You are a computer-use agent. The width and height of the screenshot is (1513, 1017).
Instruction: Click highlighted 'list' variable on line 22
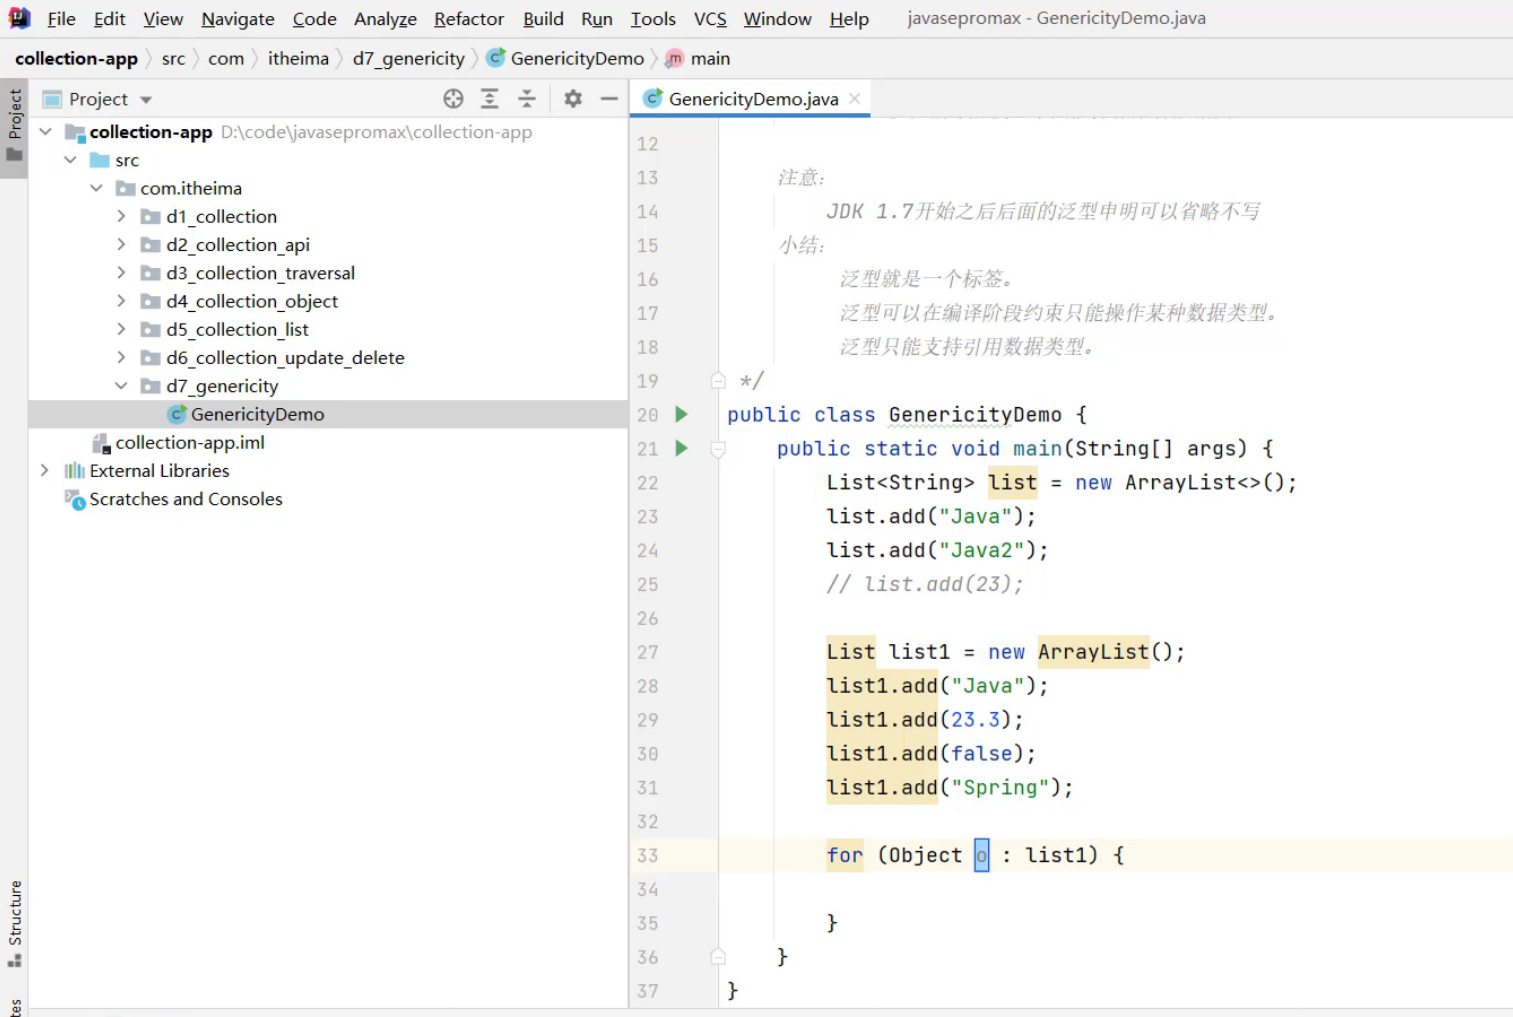point(1012,483)
